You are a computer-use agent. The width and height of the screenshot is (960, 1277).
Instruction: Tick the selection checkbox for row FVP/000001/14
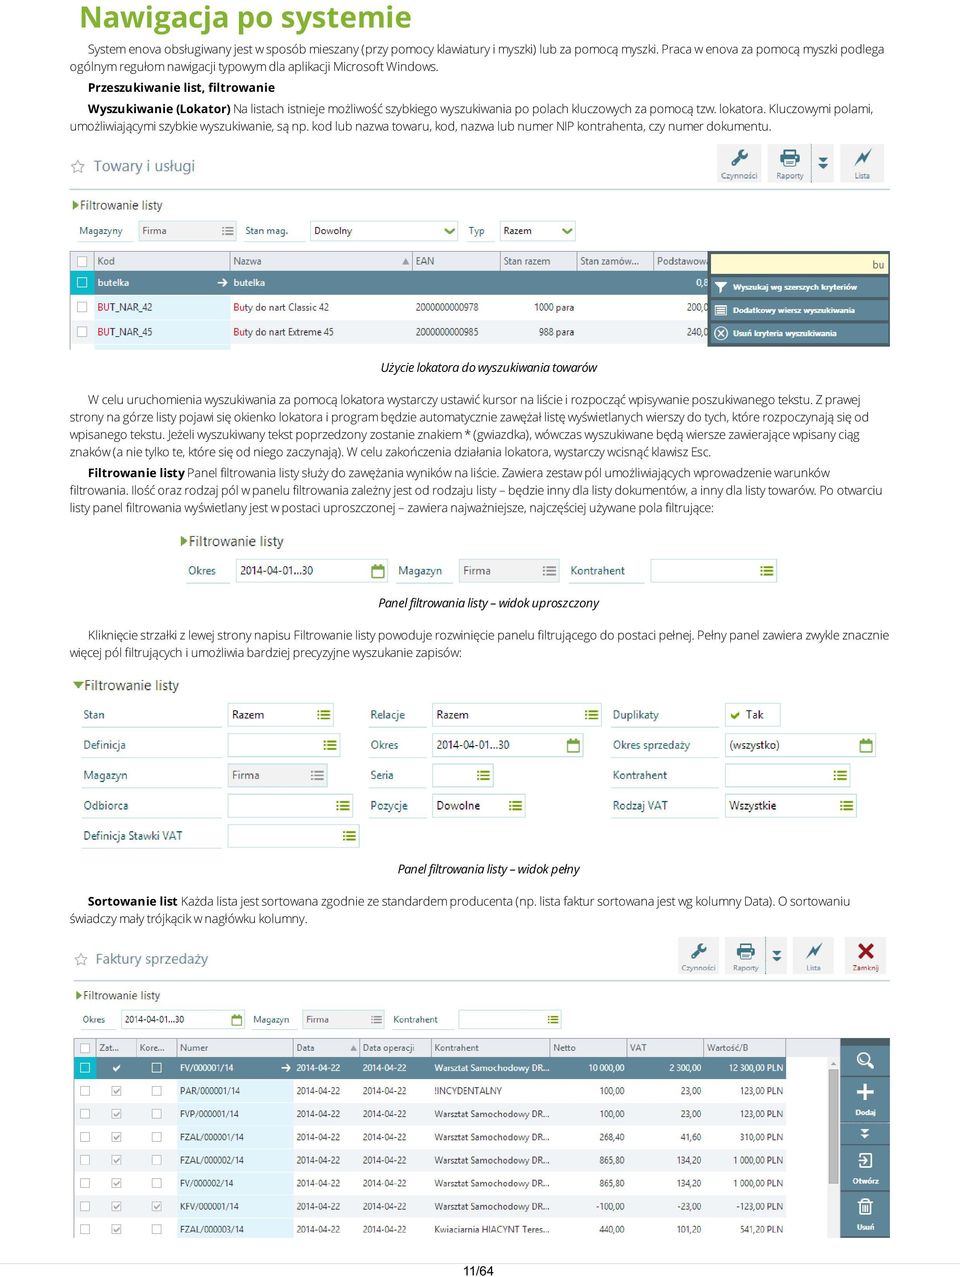tap(85, 1114)
